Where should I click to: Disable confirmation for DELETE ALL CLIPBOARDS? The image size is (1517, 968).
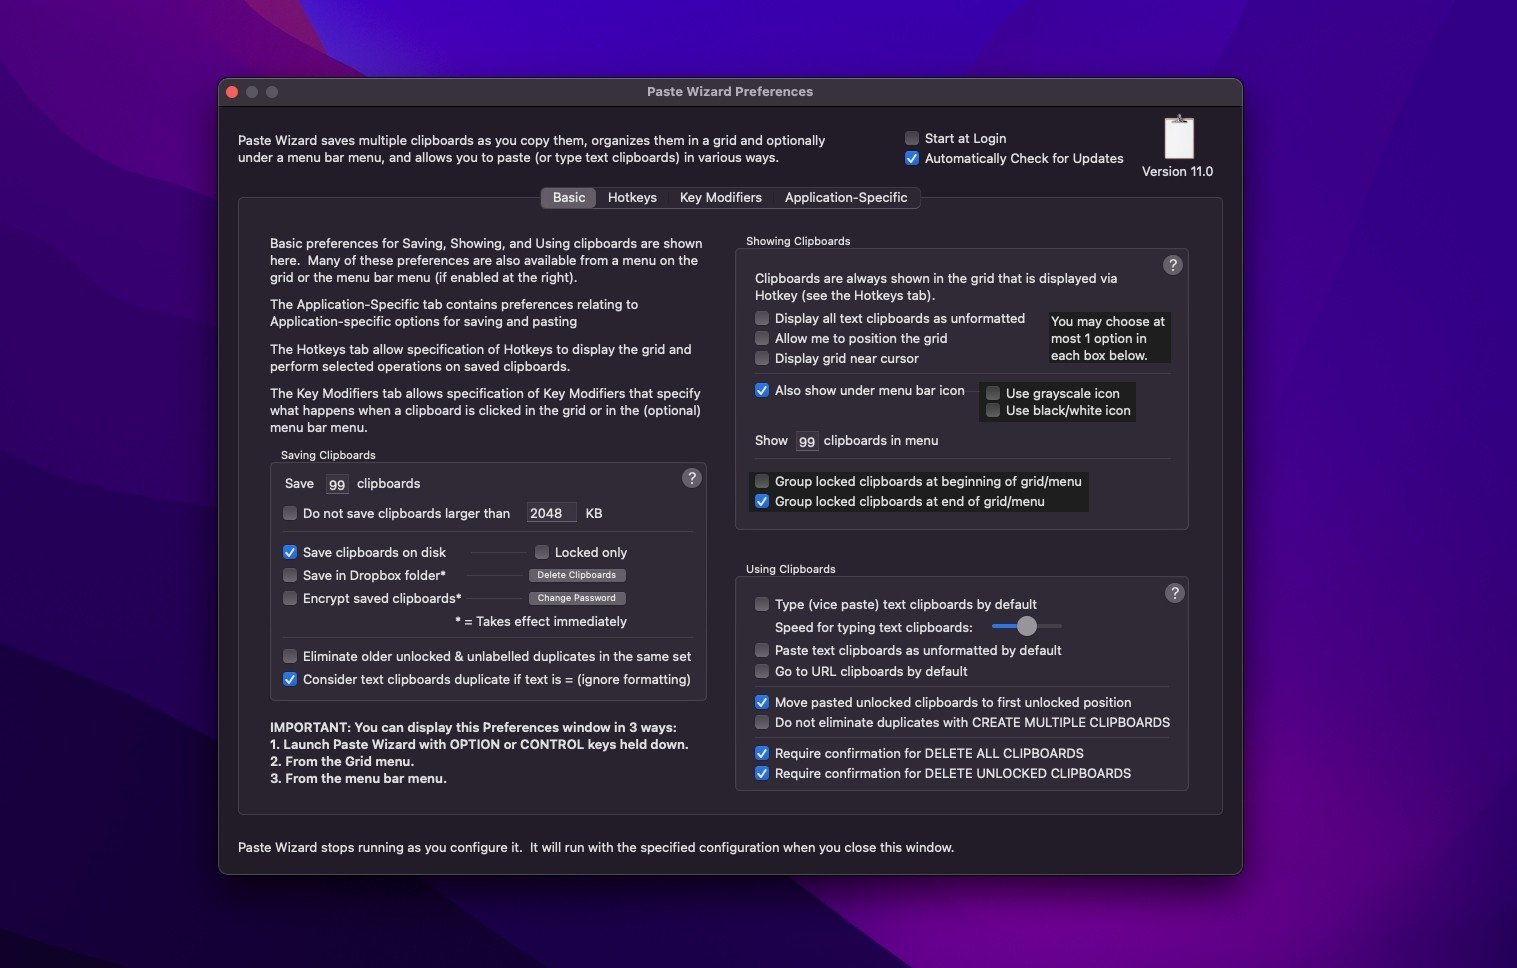[x=762, y=753]
